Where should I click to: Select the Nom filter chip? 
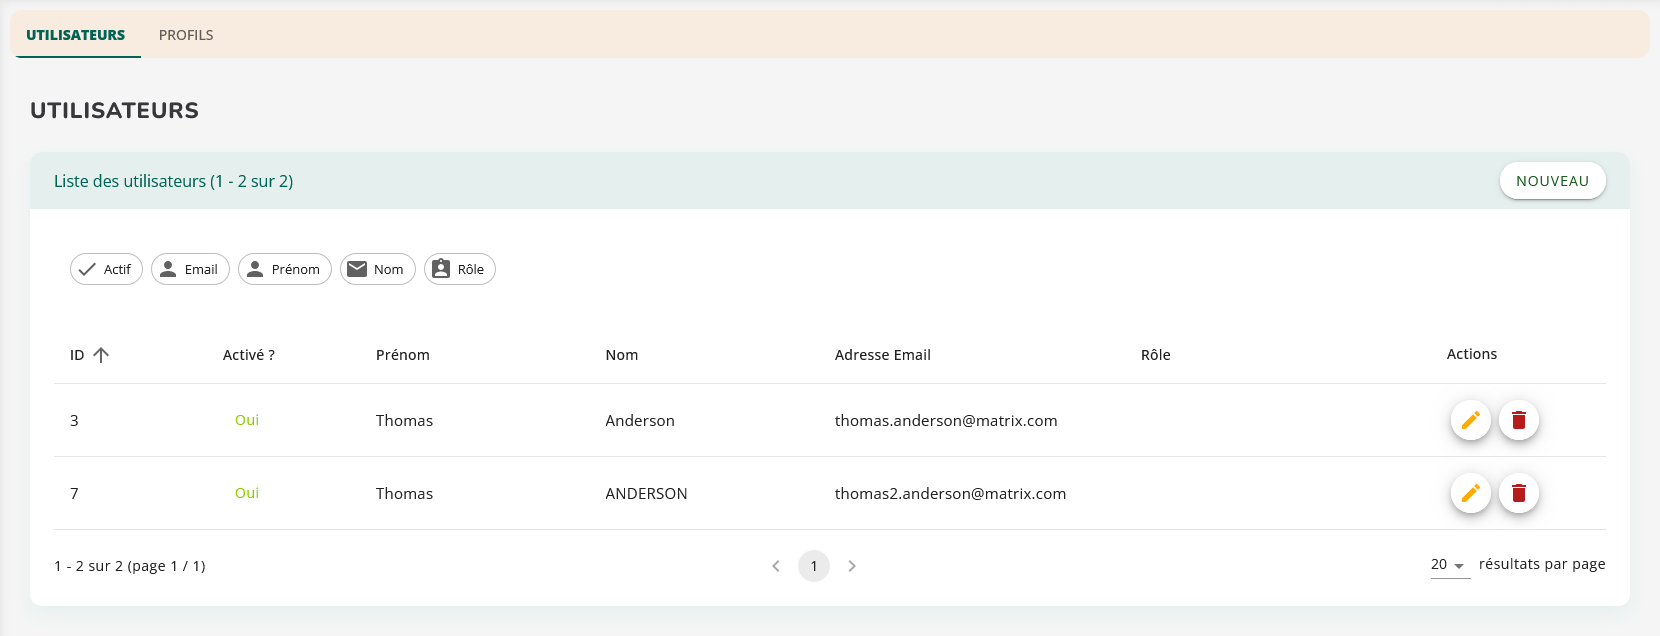[377, 269]
